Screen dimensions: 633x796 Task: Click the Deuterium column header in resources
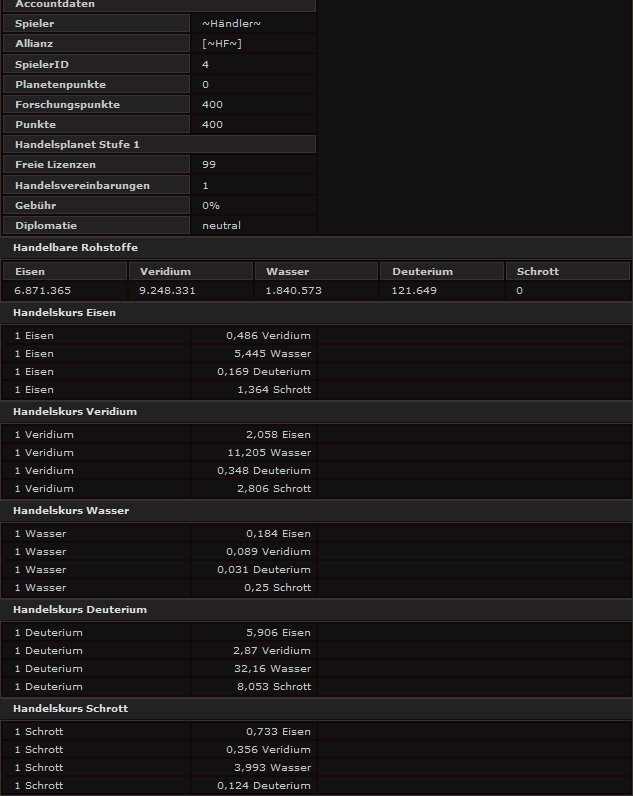point(422,271)
